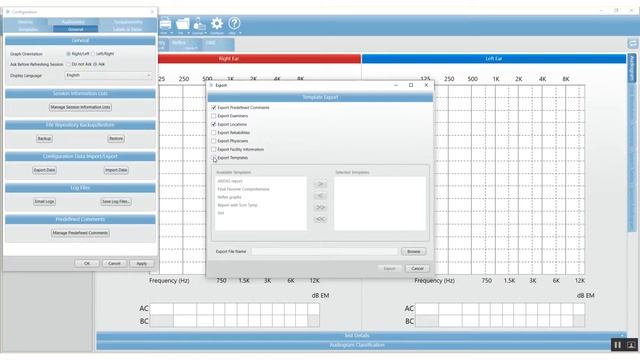Image resolution: width=640 pixels, height=360 pixels.
Task: Select 'Report with Scrn Tymp' template
Action: [x=238, y=205]
